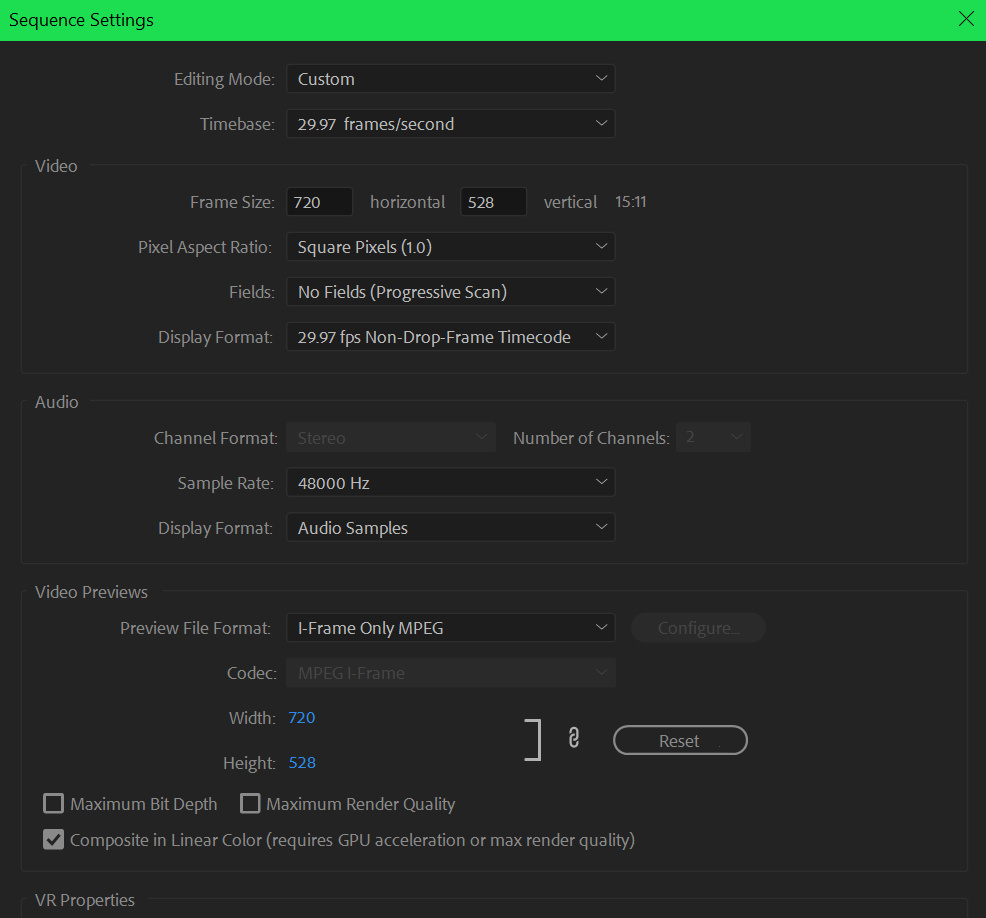The height and width of the screenshot is (918, 986).
Task: Open the Preview File Format dropdown
Action: click(x=450, y=628)
